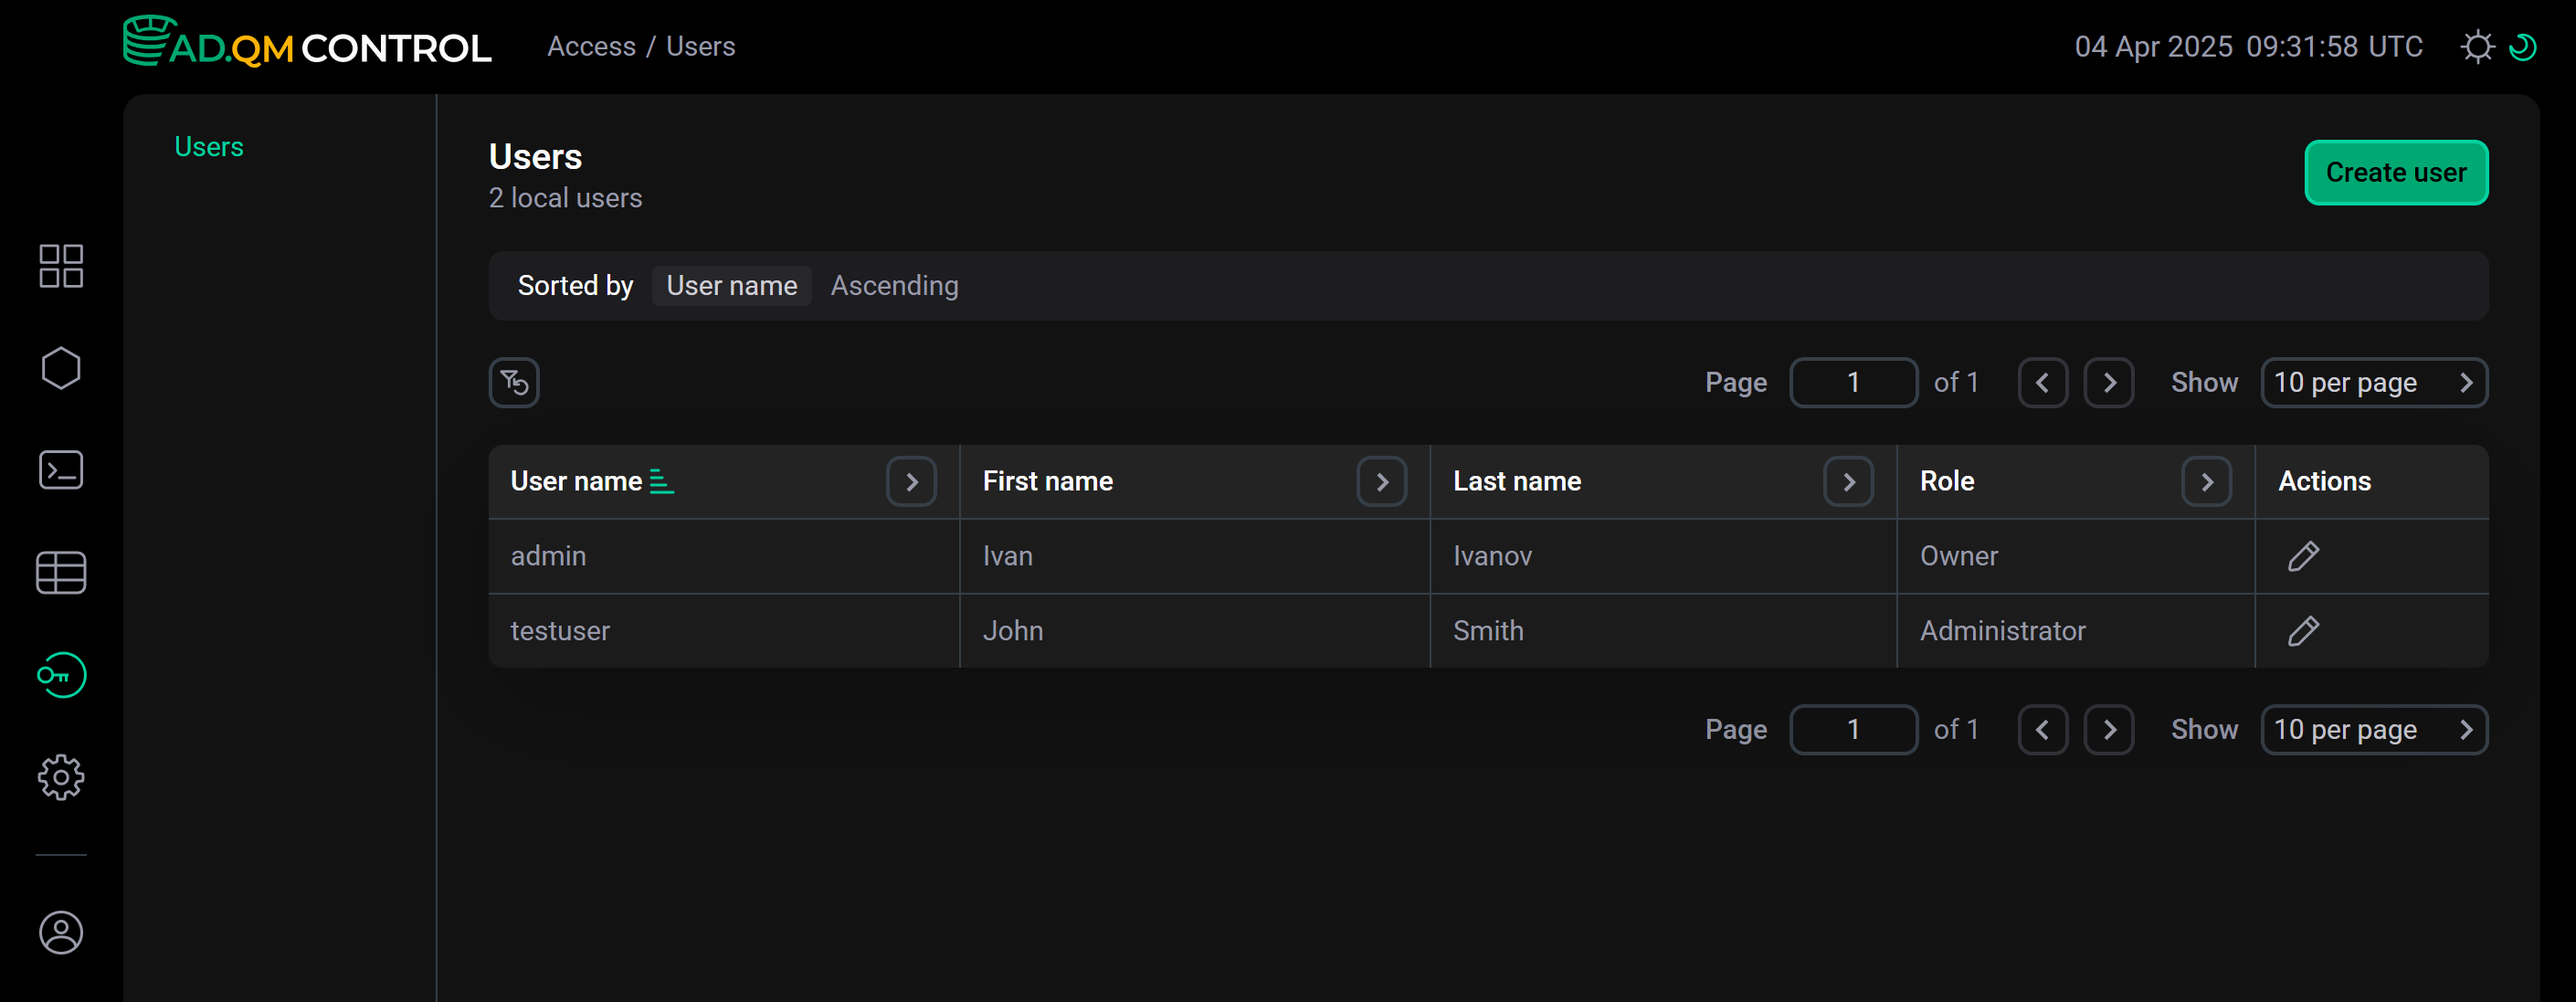Select the tables icon in the sidebar
This screenshot has width=2576, height=1002.
[61, 572]
